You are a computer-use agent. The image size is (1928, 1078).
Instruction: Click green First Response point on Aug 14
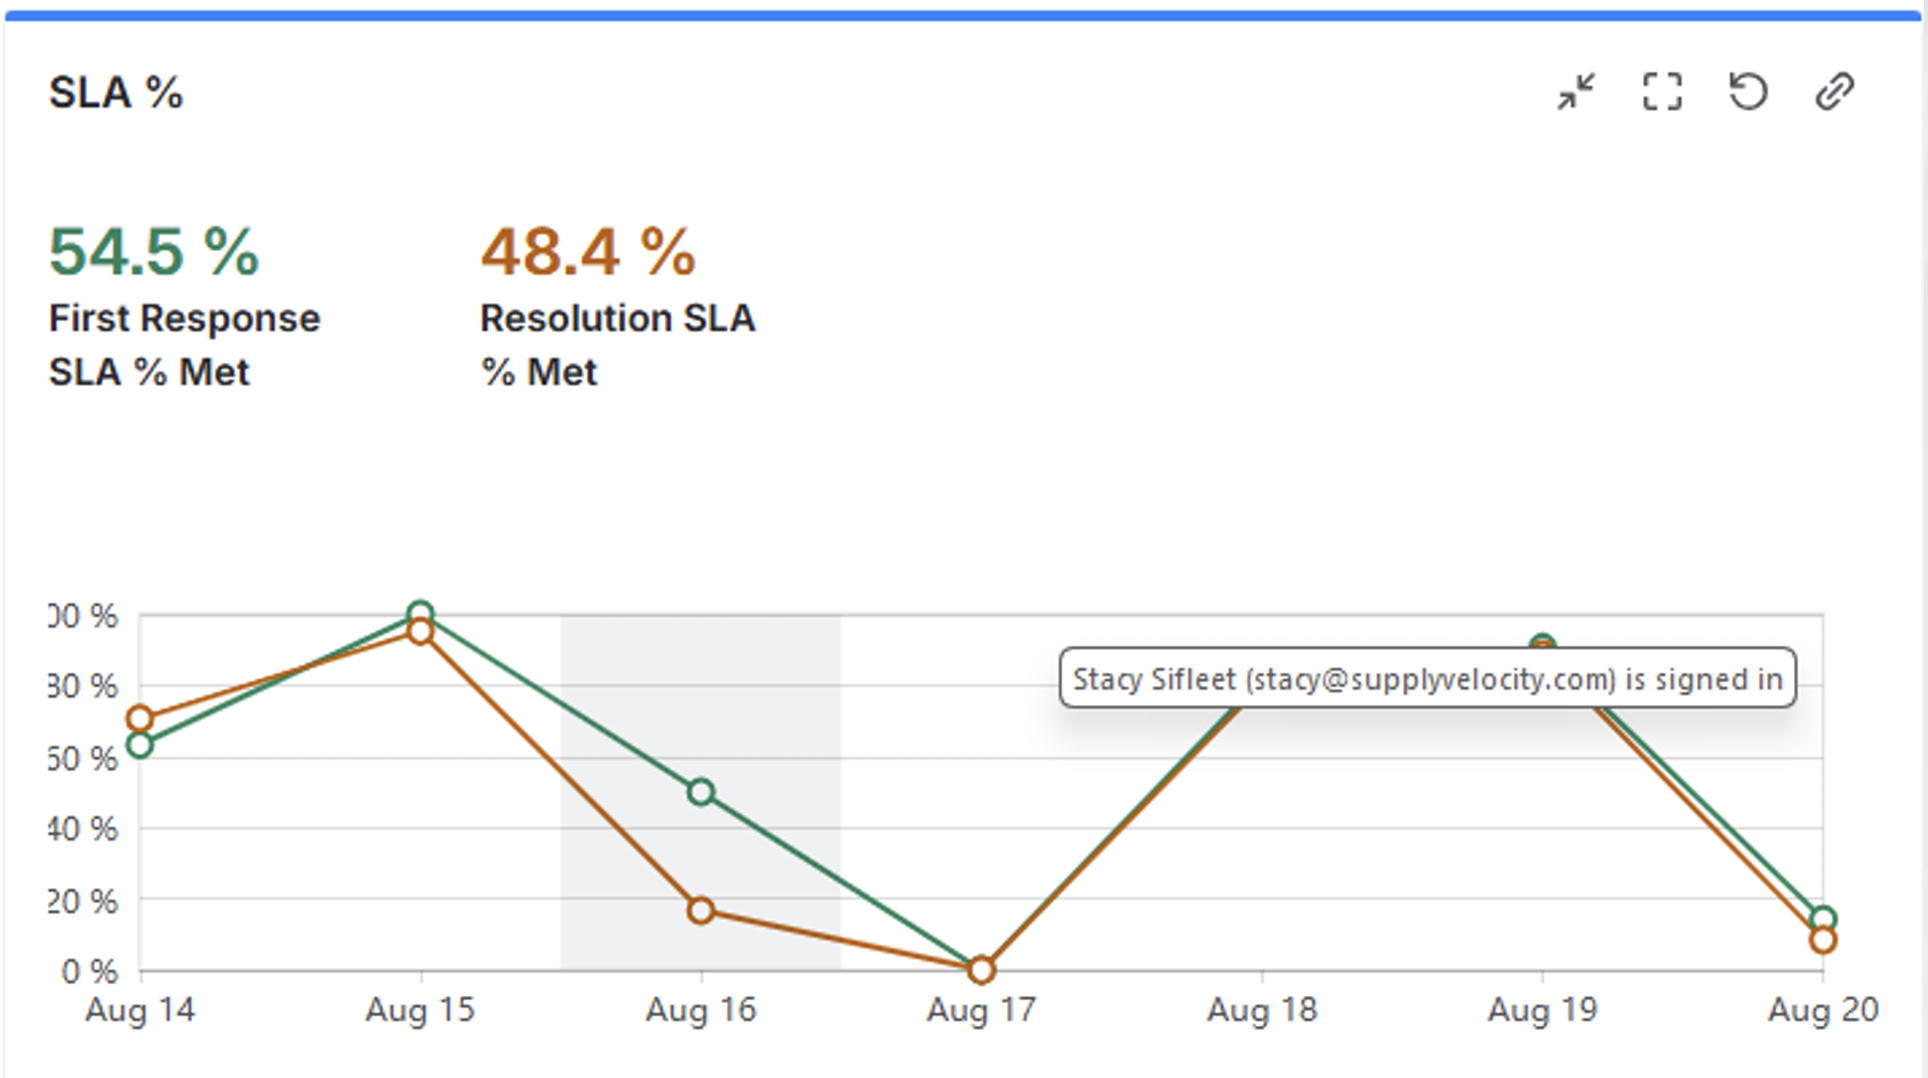140,745
